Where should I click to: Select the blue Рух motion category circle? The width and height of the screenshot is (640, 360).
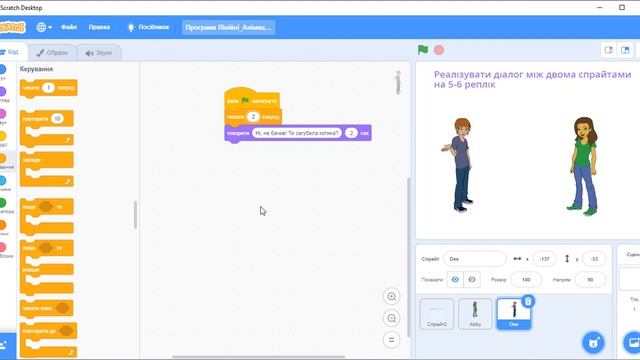3,69
